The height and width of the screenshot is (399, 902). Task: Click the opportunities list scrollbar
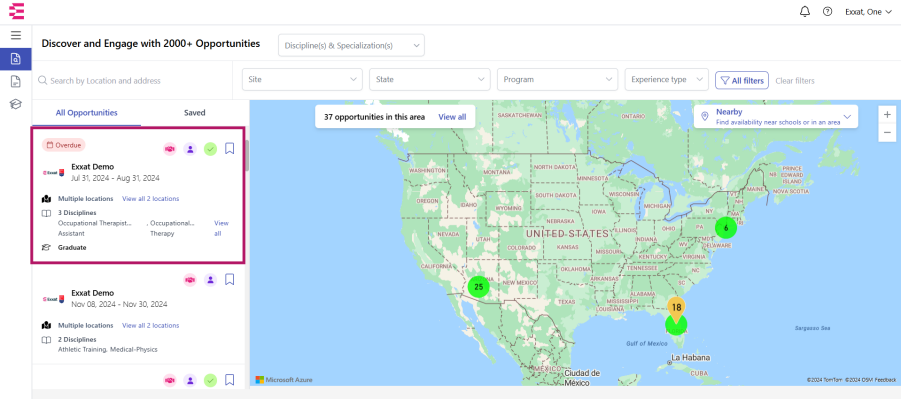(247, 155)
